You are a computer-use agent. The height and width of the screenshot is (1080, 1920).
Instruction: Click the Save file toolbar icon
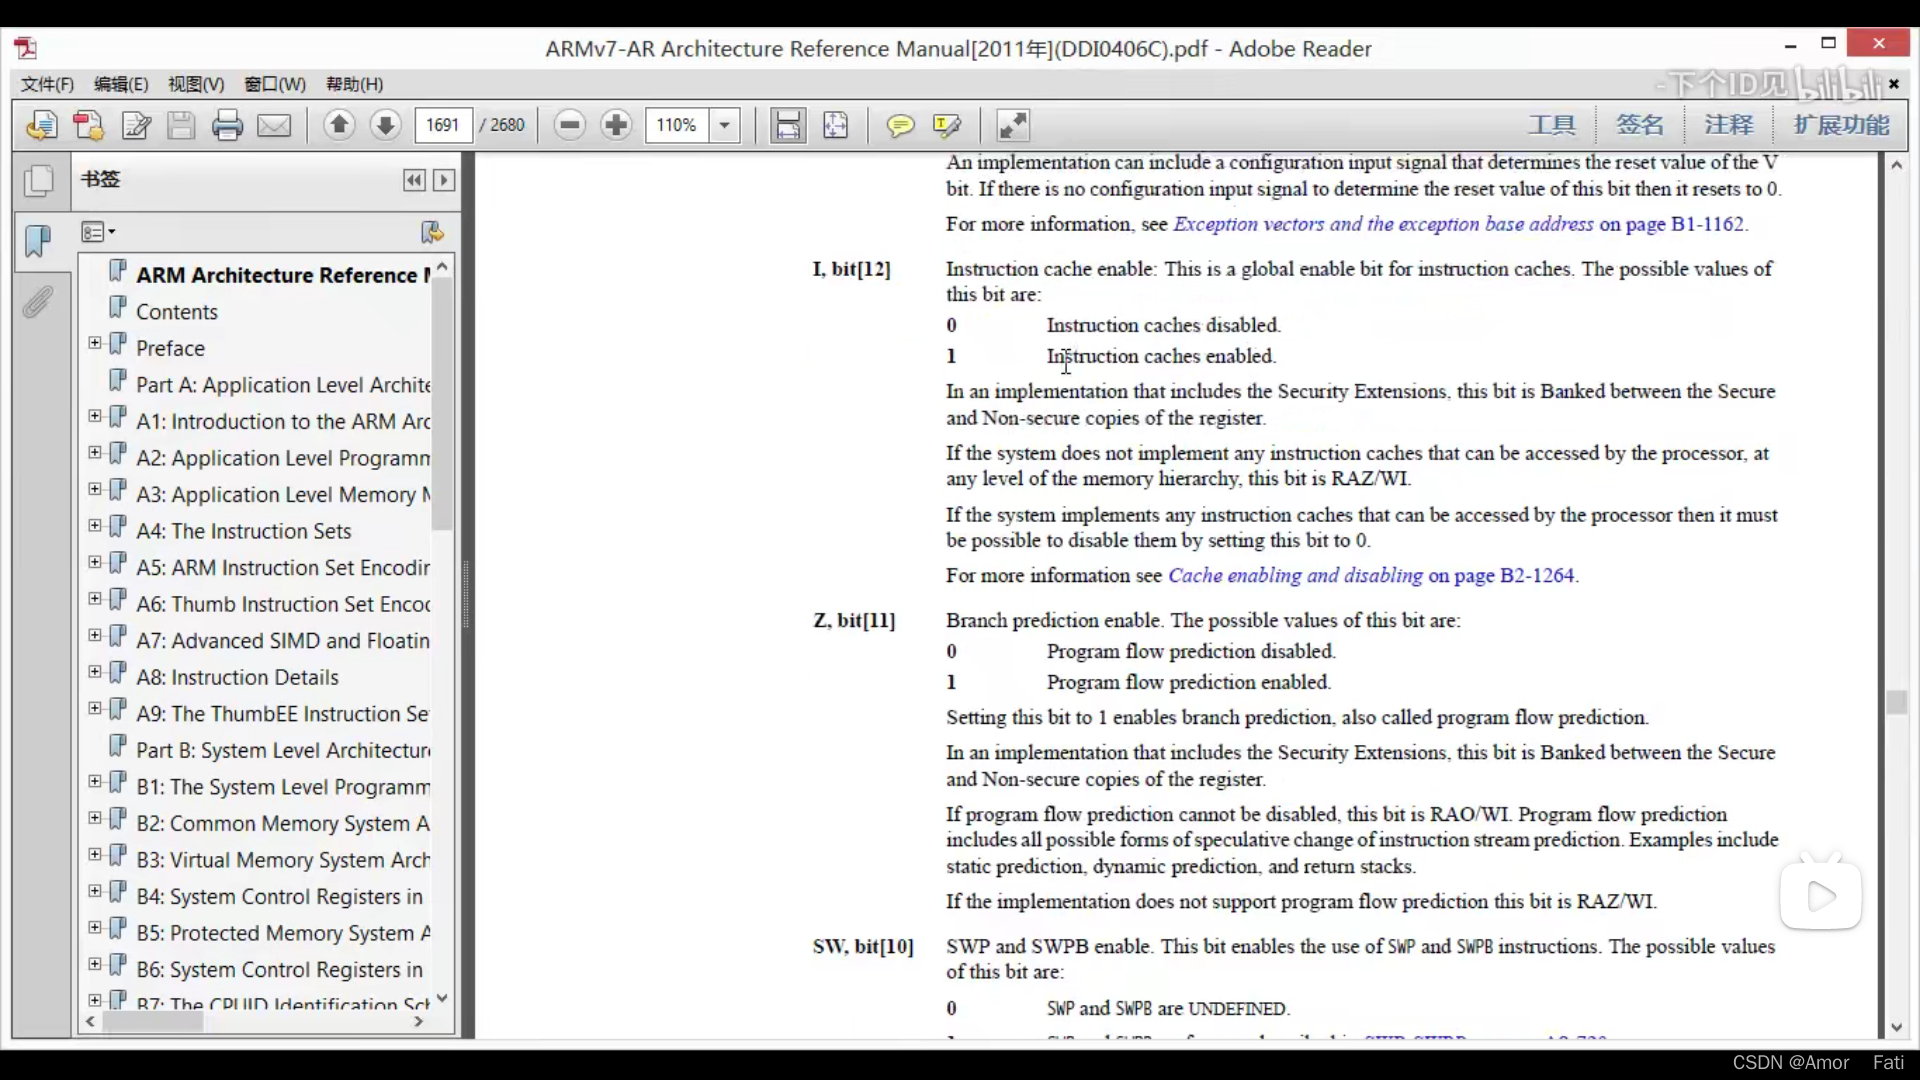tap(181, 125)
